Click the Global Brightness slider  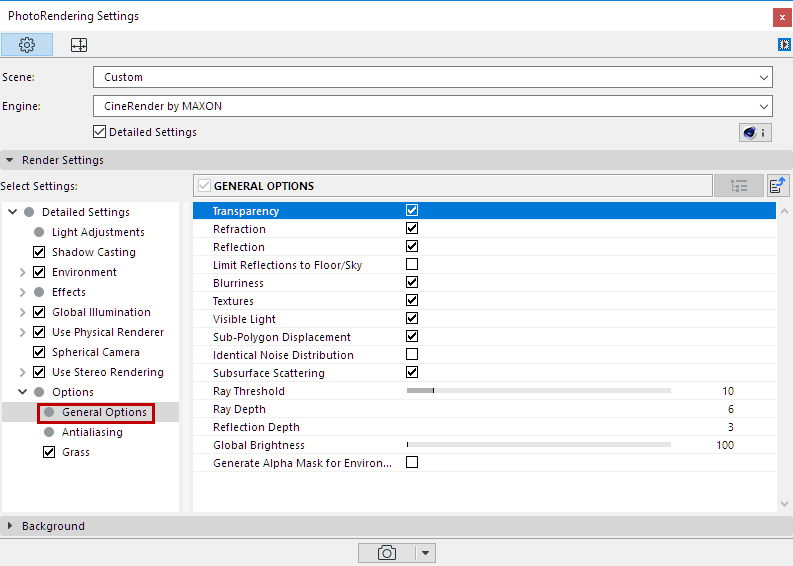tap(539, 445)
